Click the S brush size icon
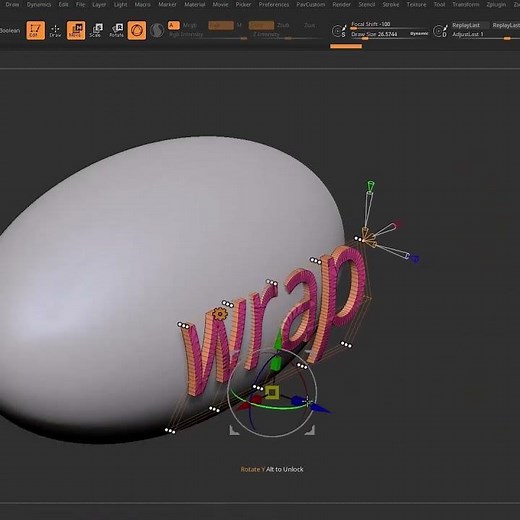The width and height of the screenshot is (520, 520). (339, 31)
